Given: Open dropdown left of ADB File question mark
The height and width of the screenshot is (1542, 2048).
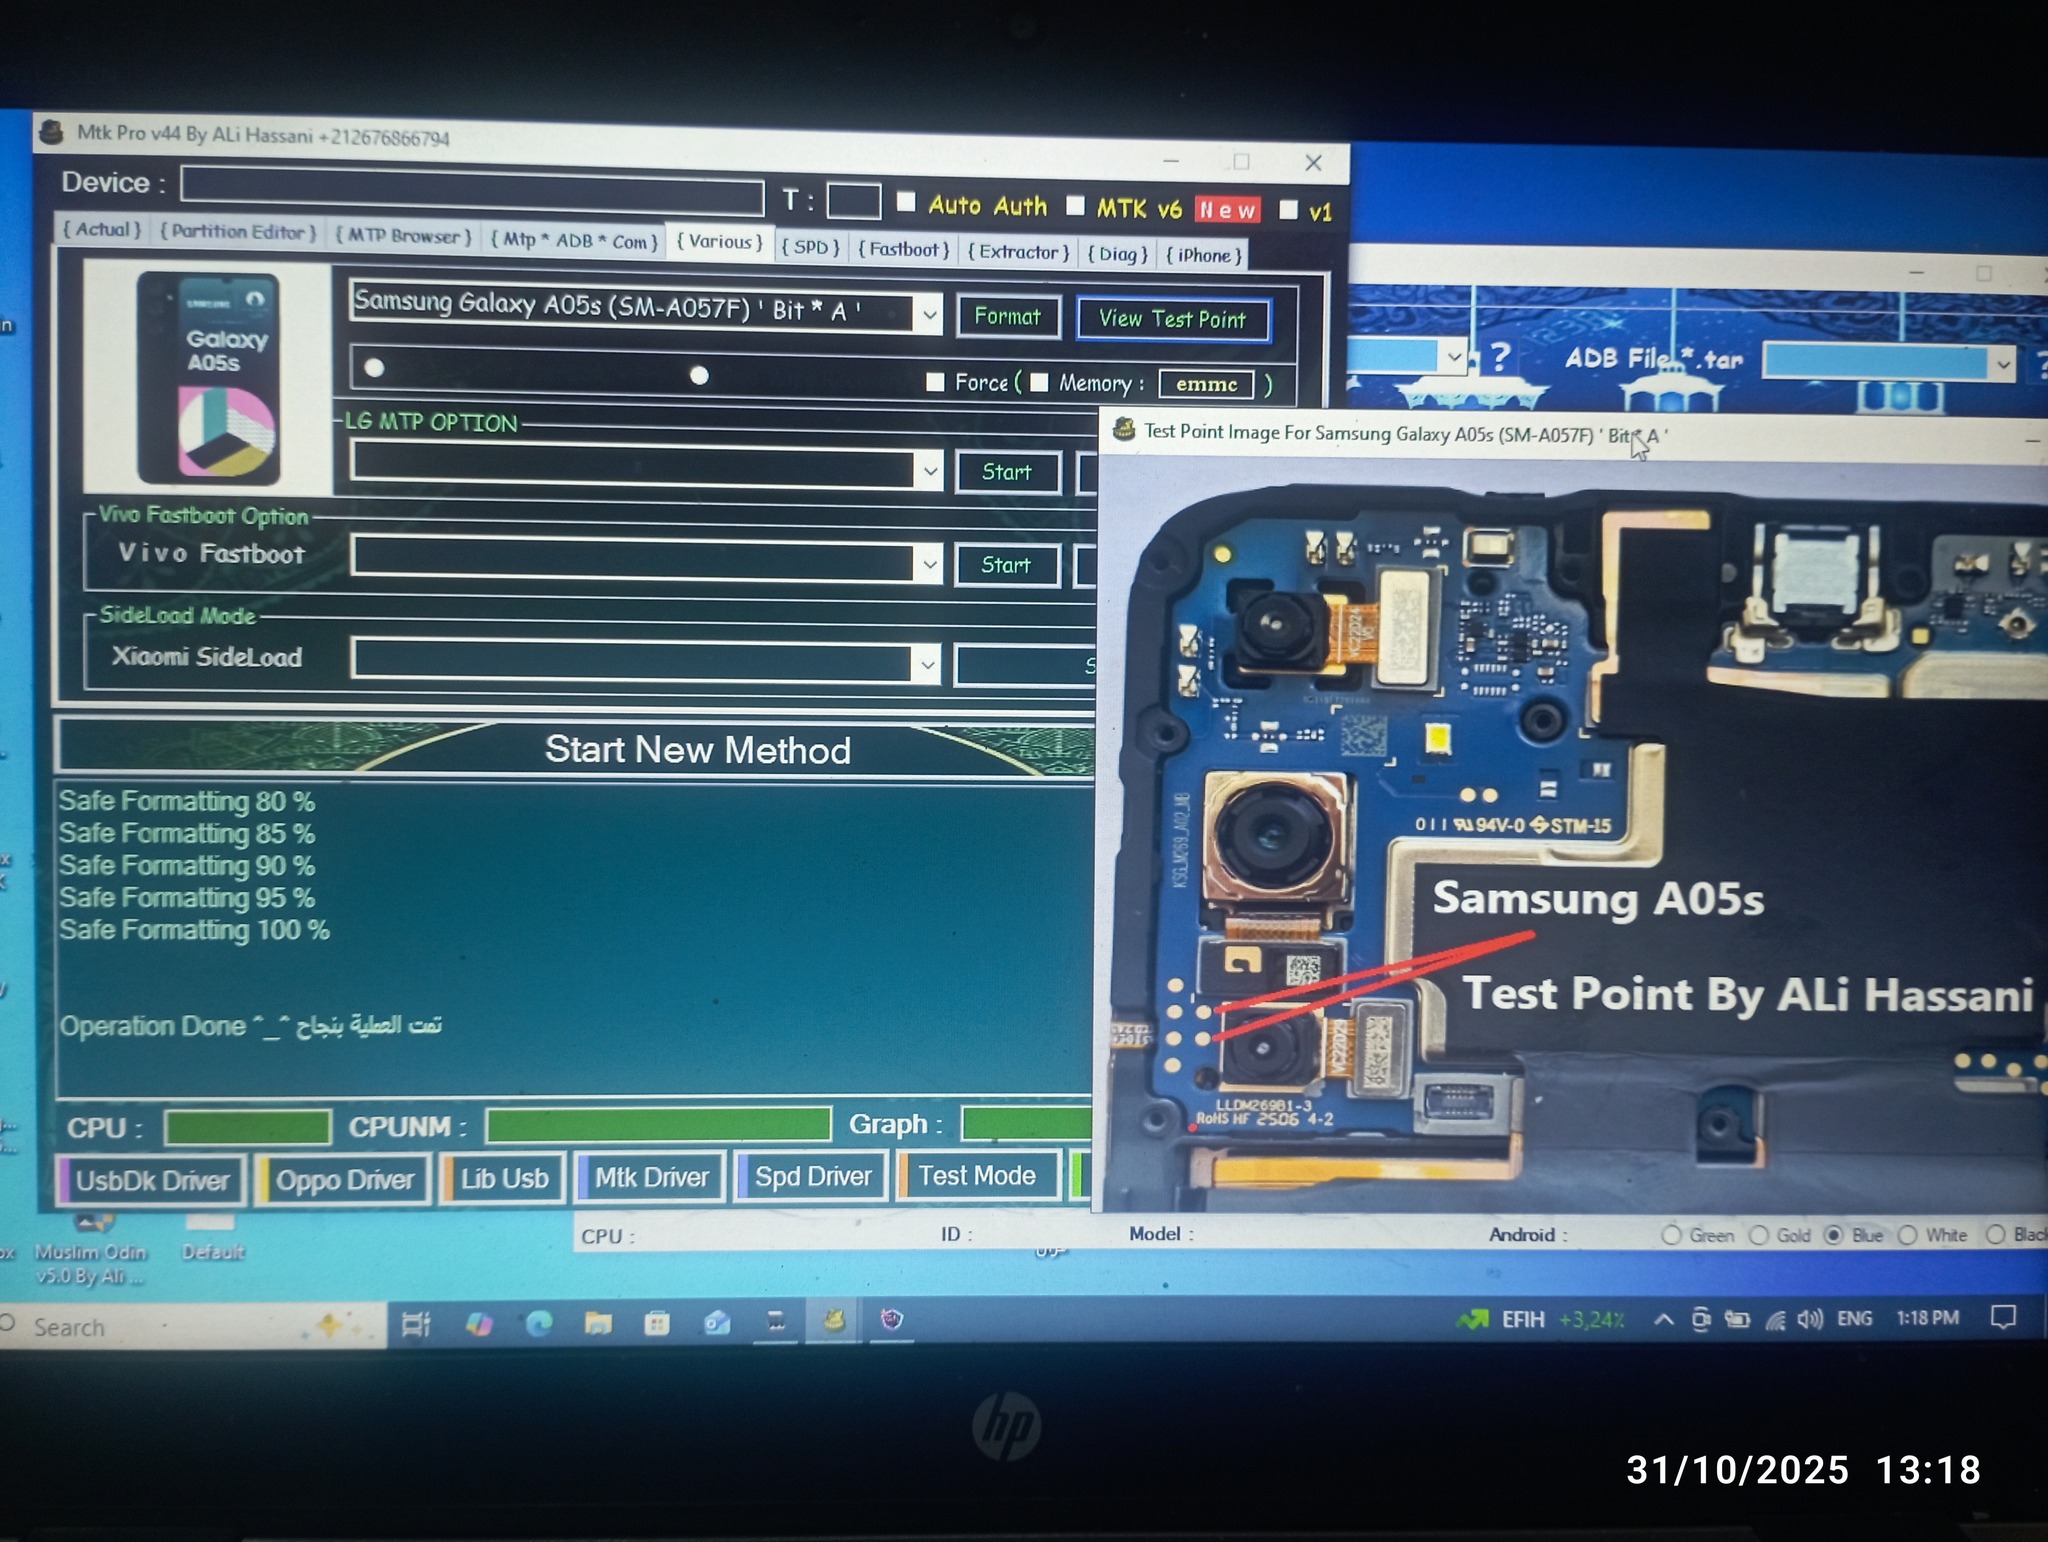Looking at the screenshot, I should click(x=1454, y=355).
